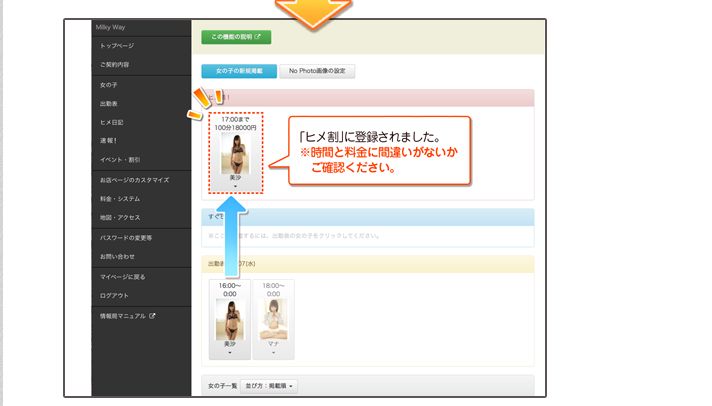Open パスワードの変更等
The height and width of the screenshot is (406, 712).
pos(126,238)
